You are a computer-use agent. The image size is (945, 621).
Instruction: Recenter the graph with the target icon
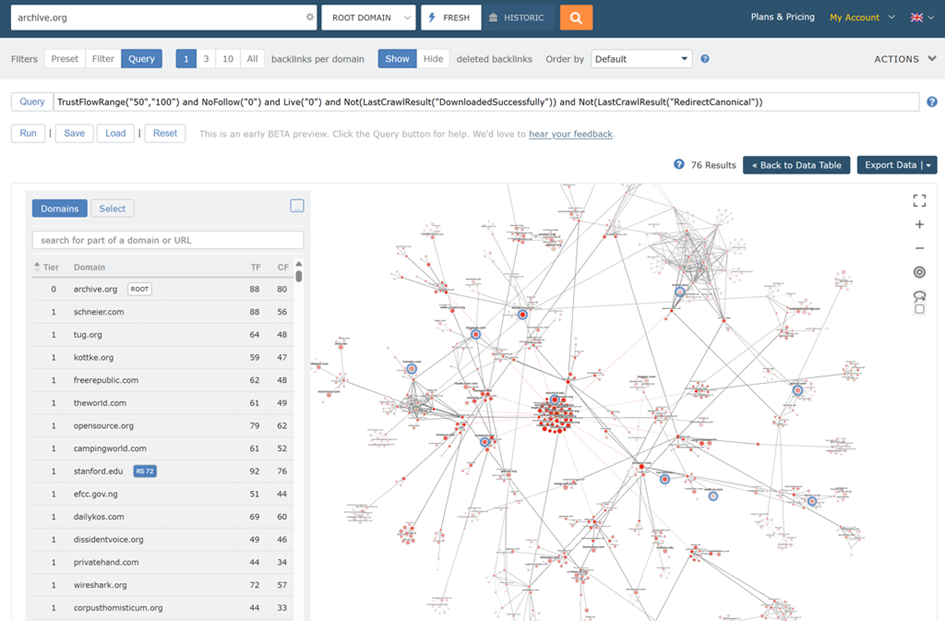click(919, 272)
